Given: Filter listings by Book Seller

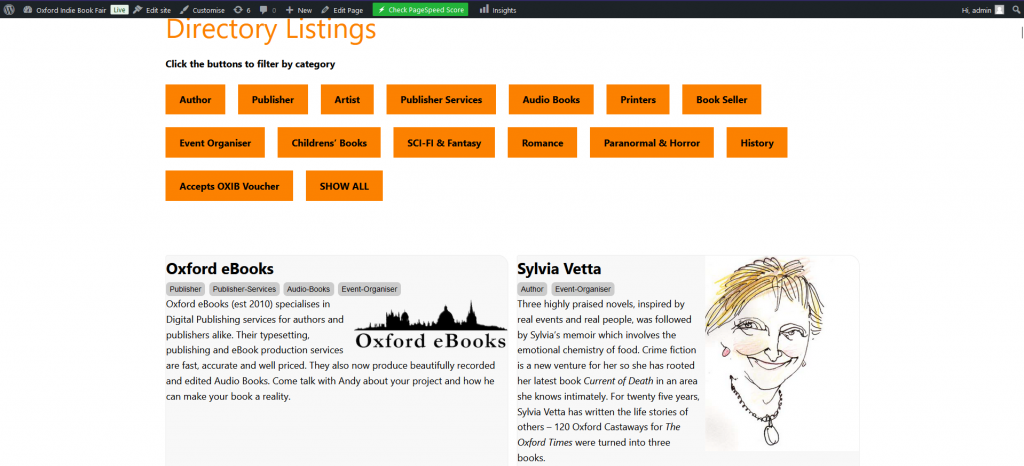Looking at the screenshot, I should tap(722, 100).
